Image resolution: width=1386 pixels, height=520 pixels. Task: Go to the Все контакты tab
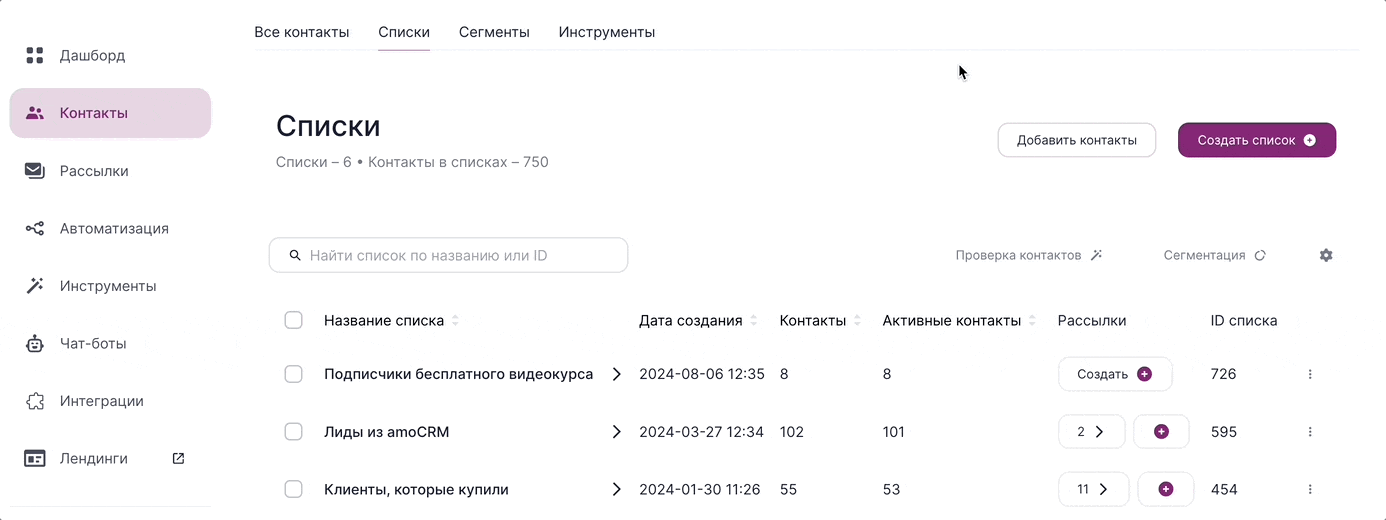[302, 32]
